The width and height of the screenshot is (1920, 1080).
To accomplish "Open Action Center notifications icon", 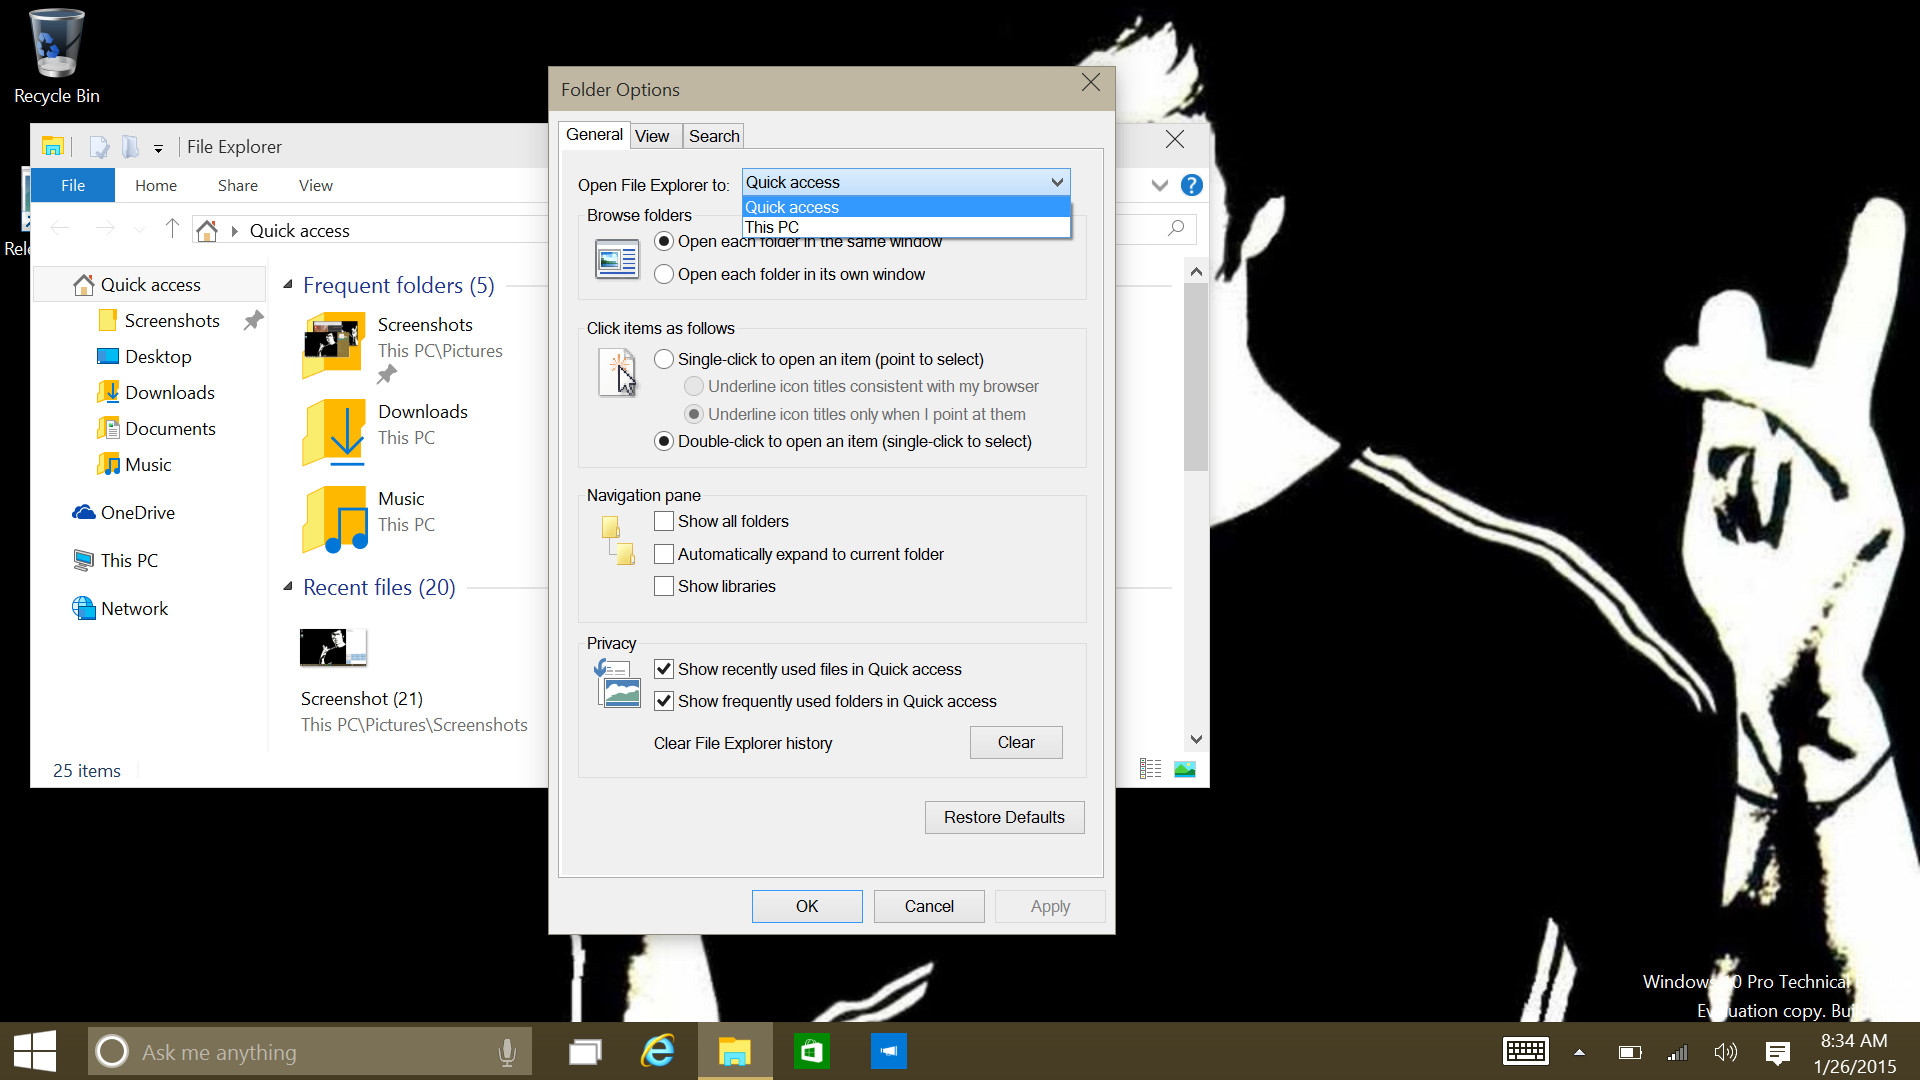I will pos(1777,1052).
